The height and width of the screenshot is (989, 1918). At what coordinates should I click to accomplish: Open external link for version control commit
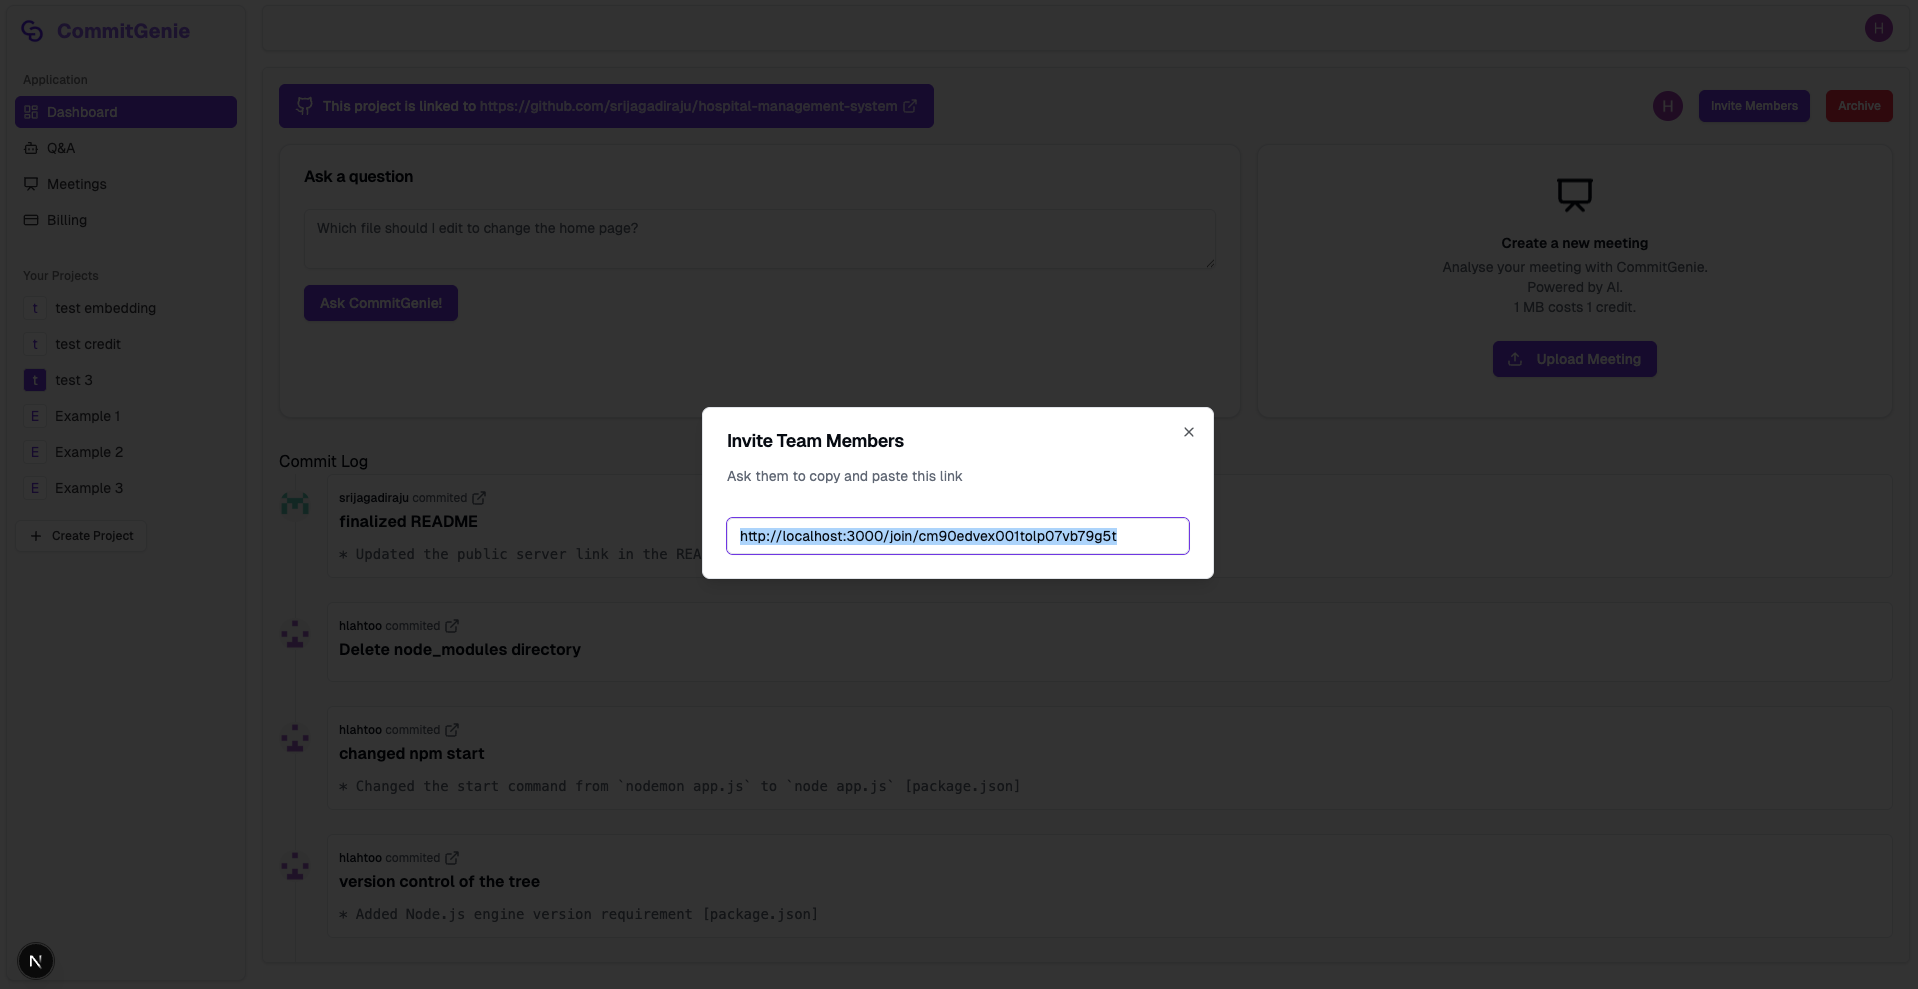(x=452, y=858)
